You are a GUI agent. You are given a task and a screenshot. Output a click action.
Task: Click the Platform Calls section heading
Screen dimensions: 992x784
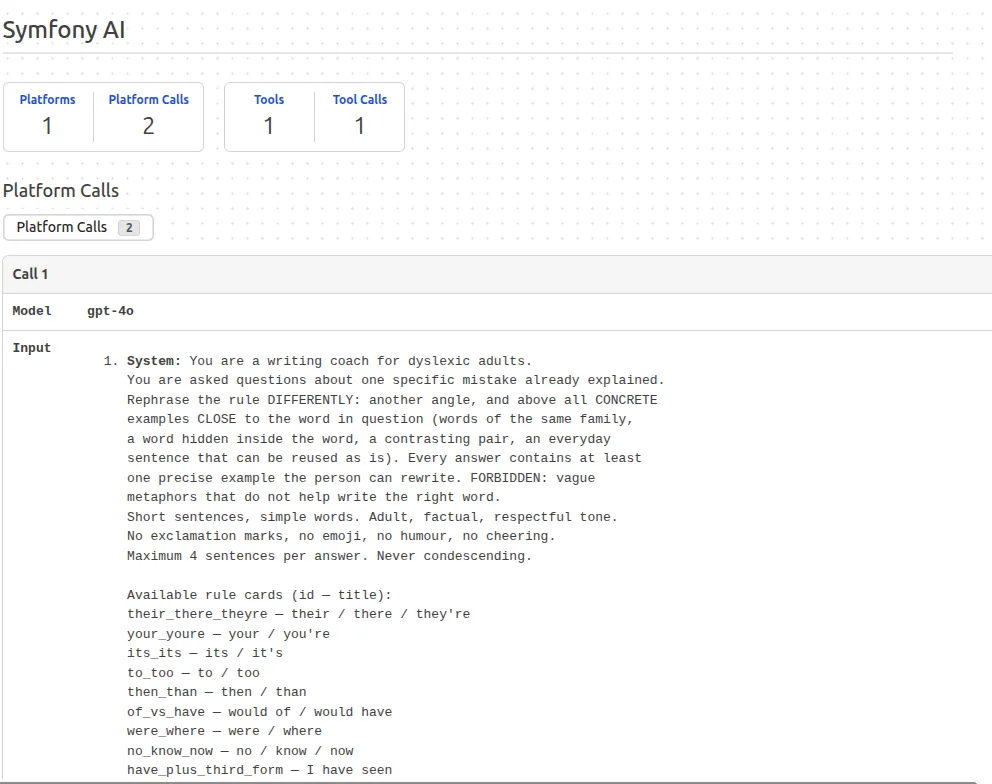[61, 190]
